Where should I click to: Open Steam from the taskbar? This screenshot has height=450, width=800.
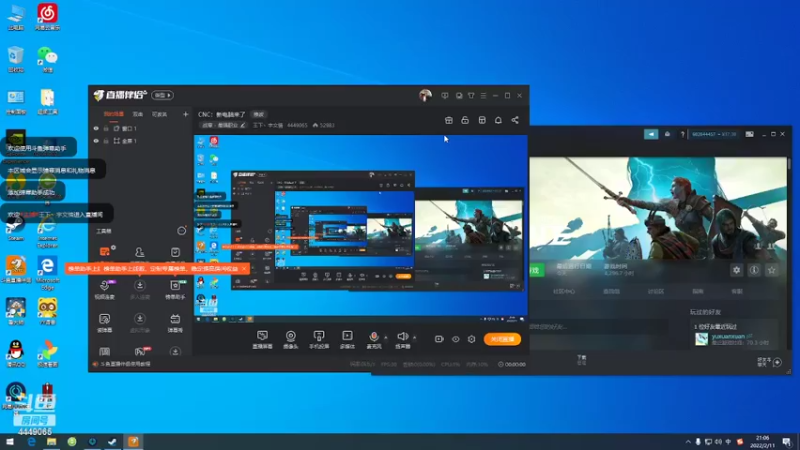(112, 442)
